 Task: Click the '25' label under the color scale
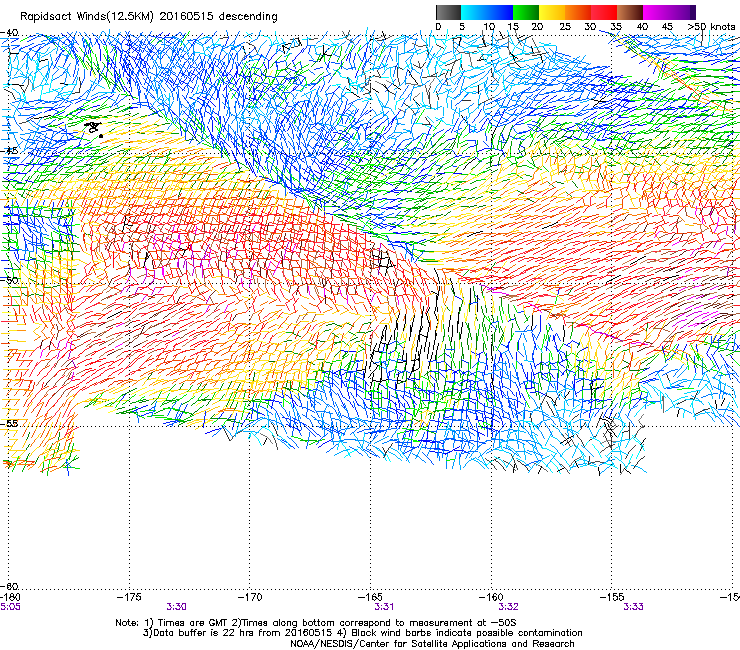565,27
